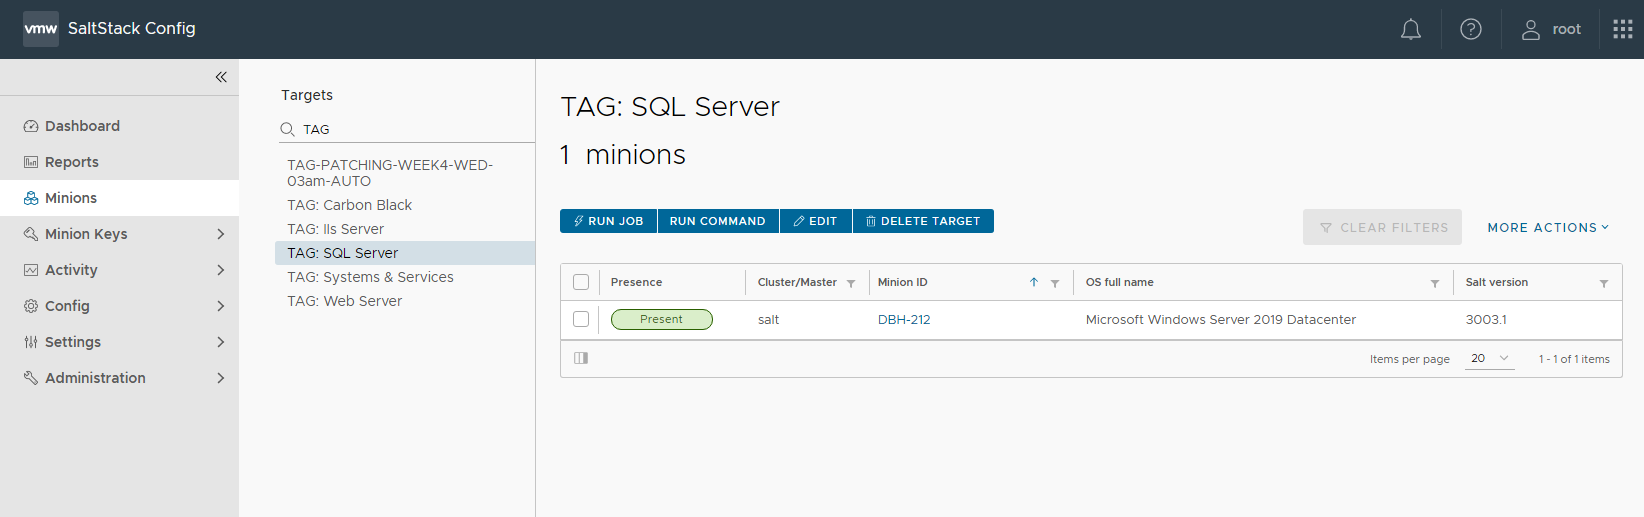Click the column picker icon below table
This screenshot has width=1644, height=517.
pyautogui.click(x=581, y=358)
